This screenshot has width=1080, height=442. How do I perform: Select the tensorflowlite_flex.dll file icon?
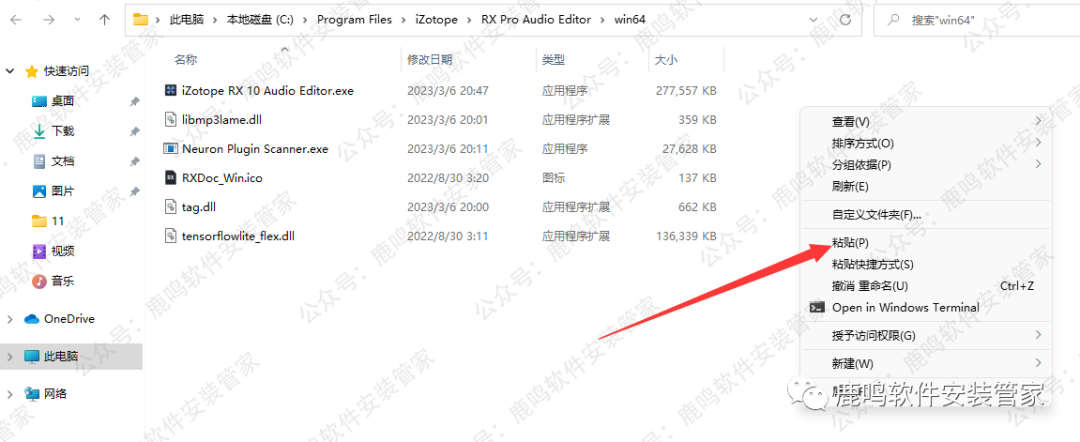171,235
